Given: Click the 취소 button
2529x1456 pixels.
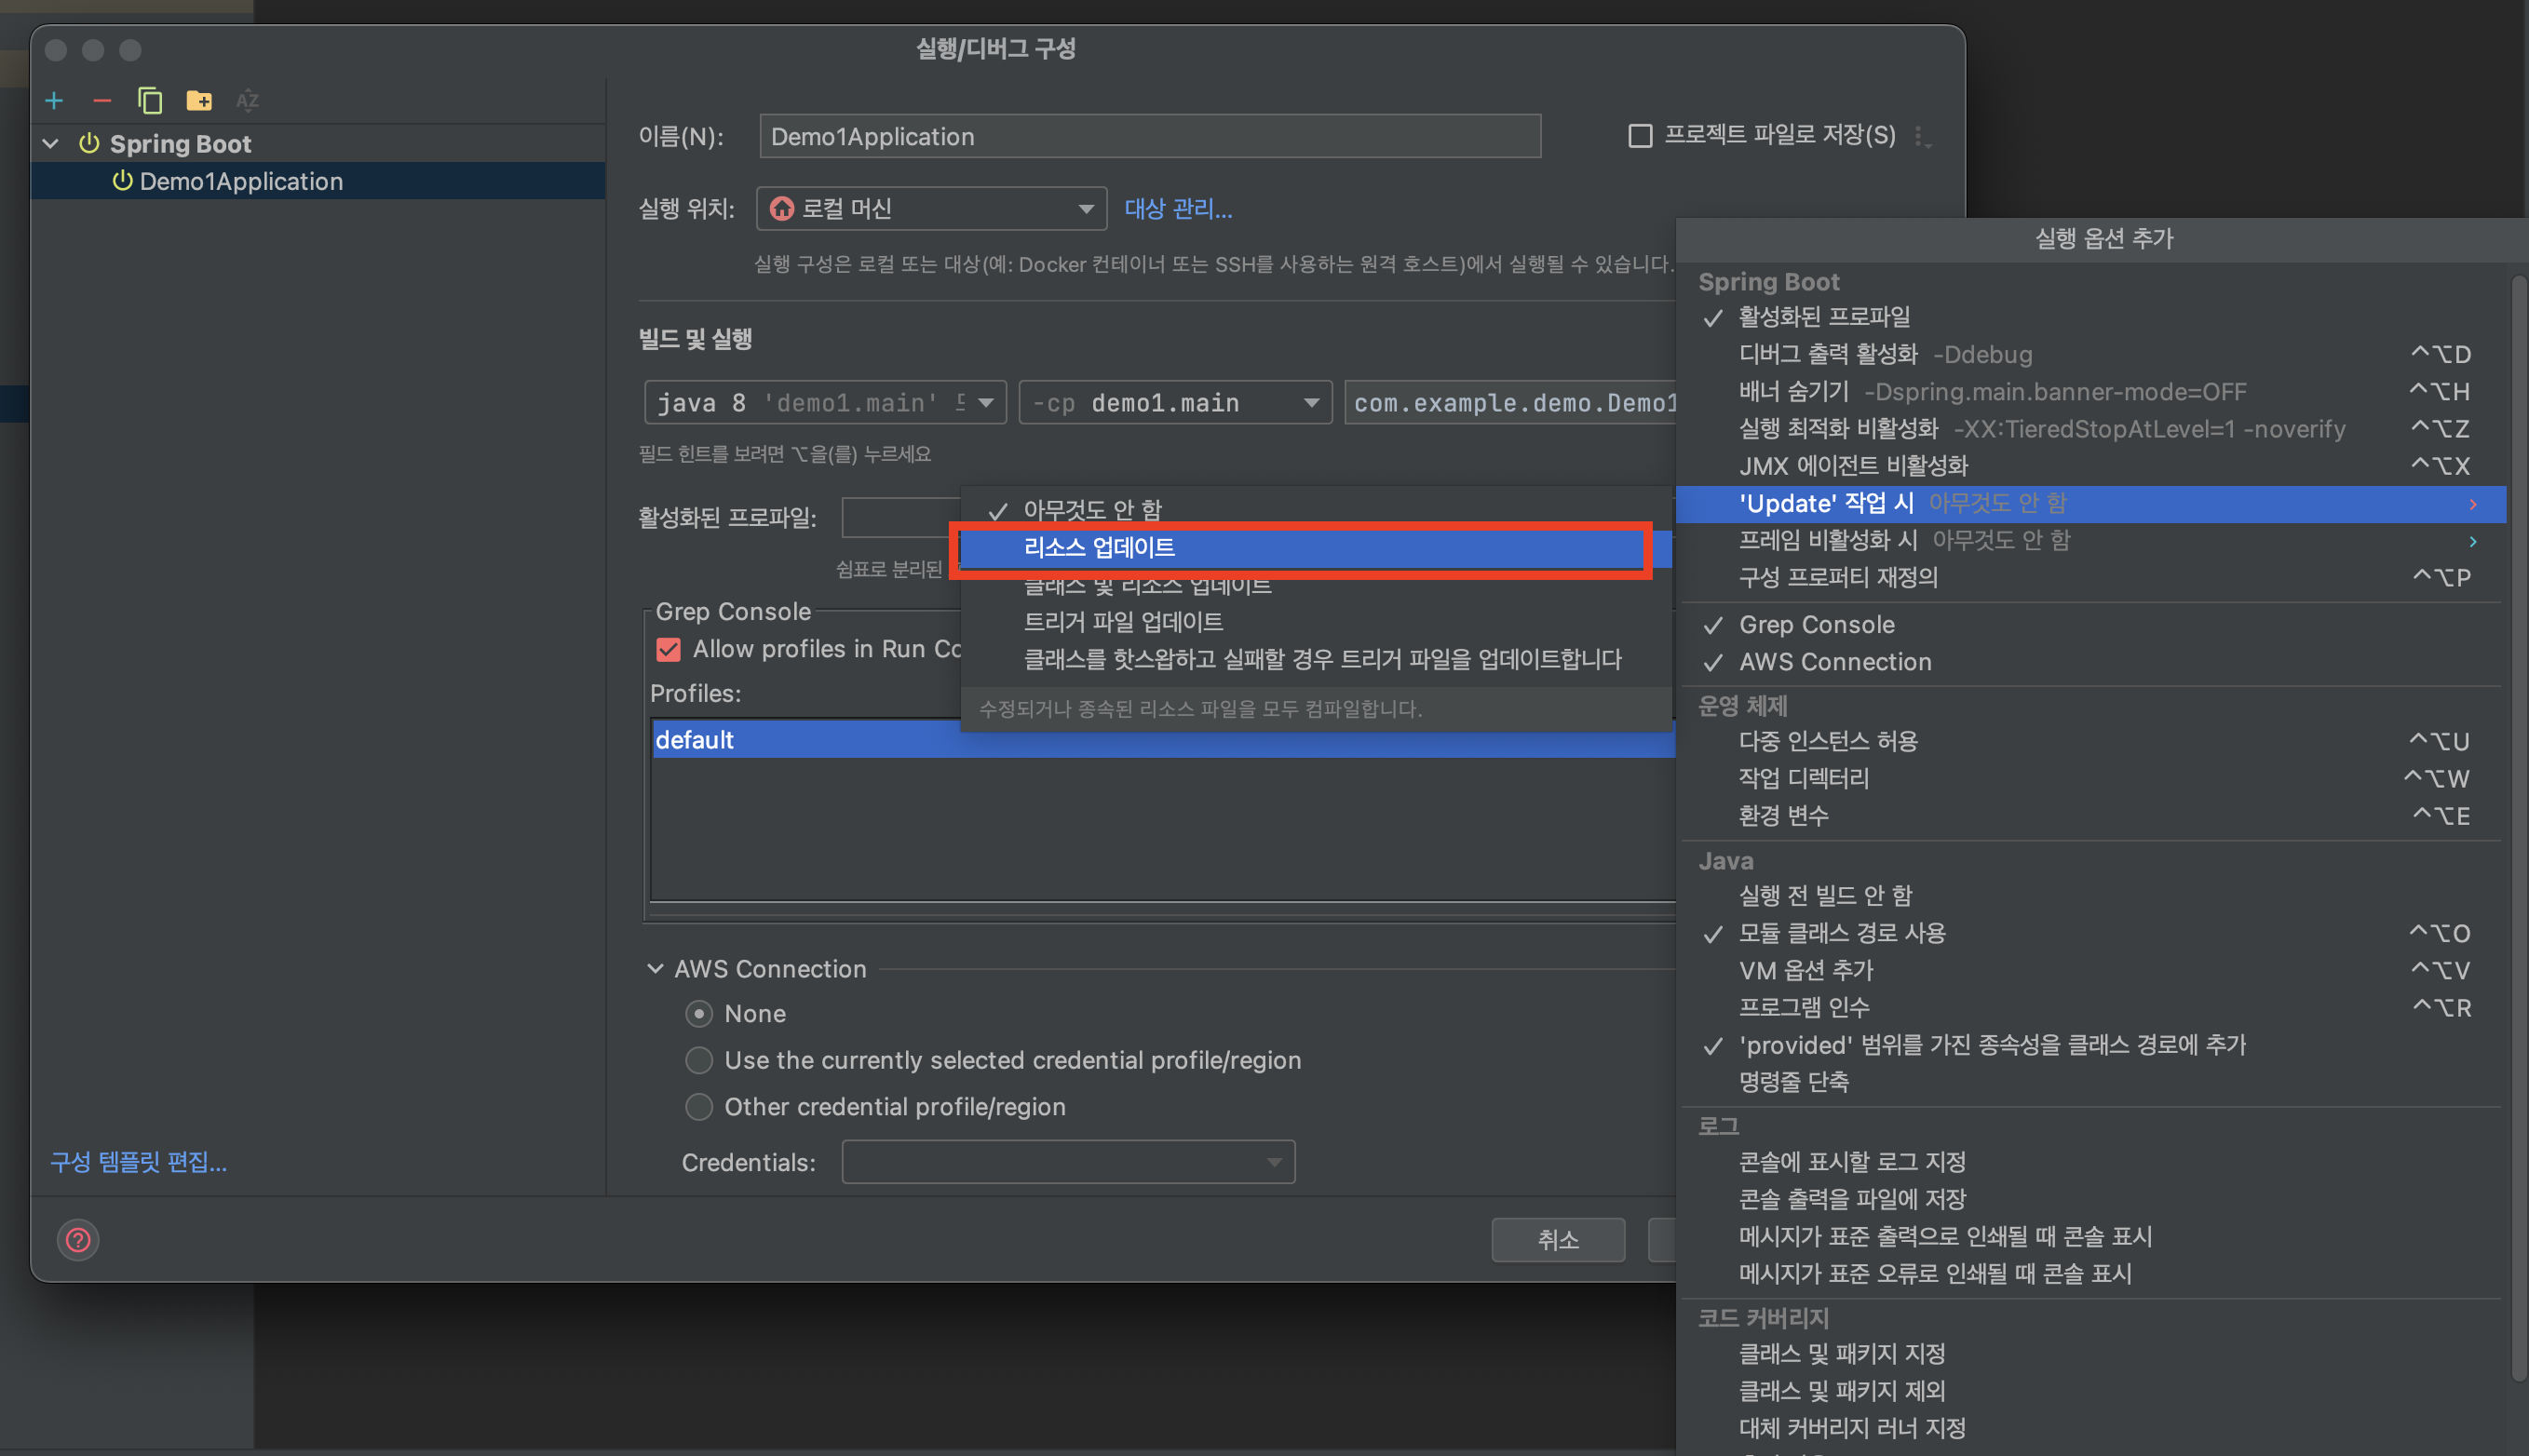Looking at the screenshot, I should coord(1557,1240).
